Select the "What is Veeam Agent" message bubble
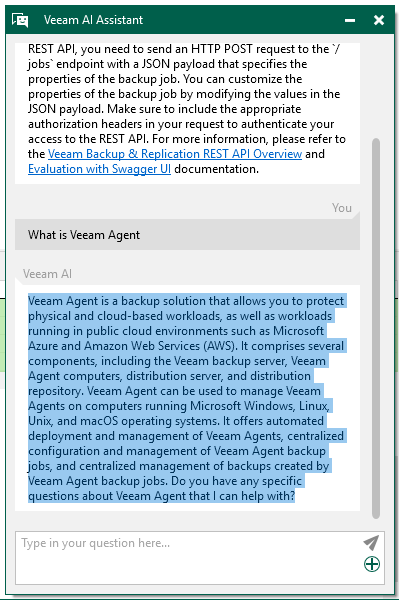The height and width of the screenshot is (600, 399). click(x=187, y=235)
